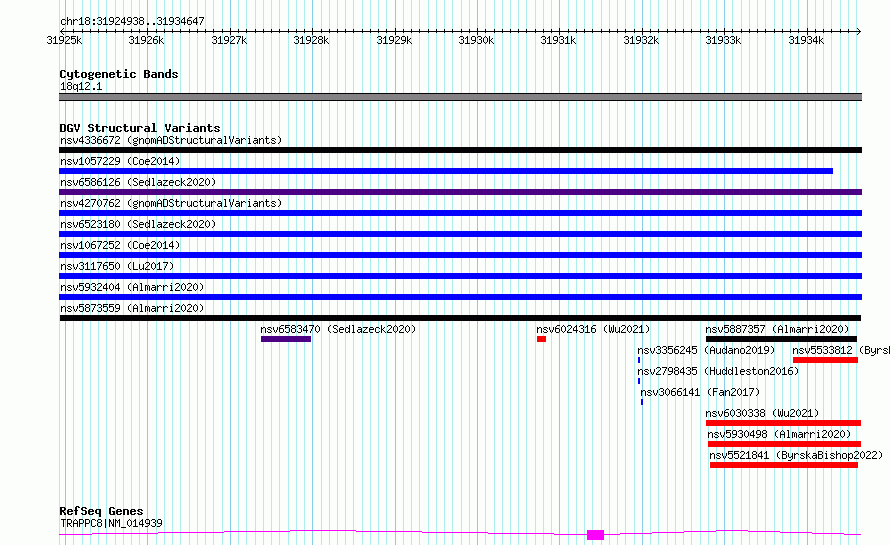Click the Cytogenetic Bands track title
Viewport: 890px width, 545px height.
[119, 74]
